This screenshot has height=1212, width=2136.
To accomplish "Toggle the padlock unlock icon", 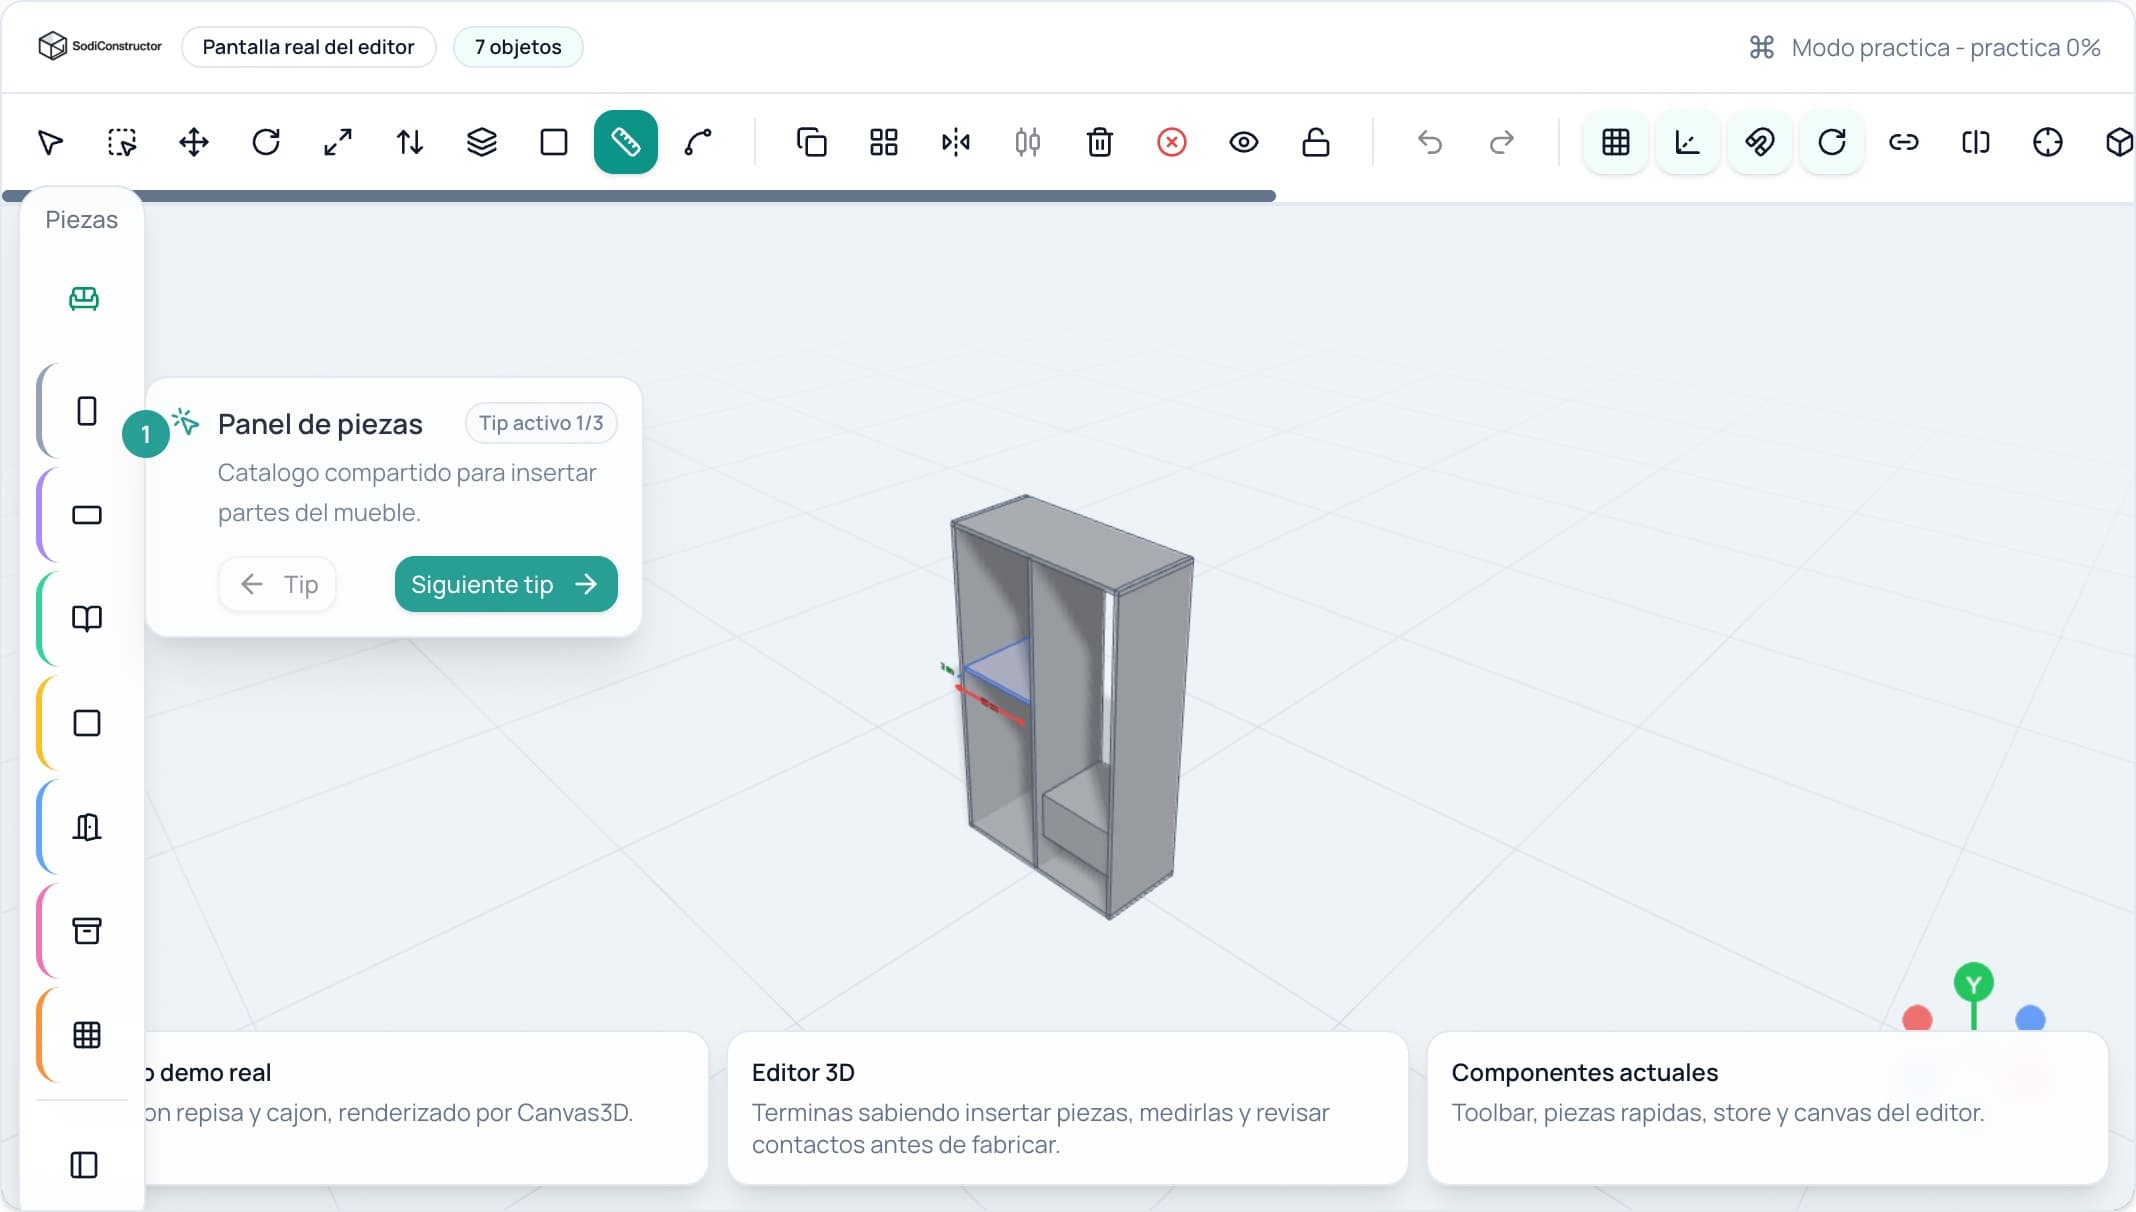I will (x=1316, y=142).
